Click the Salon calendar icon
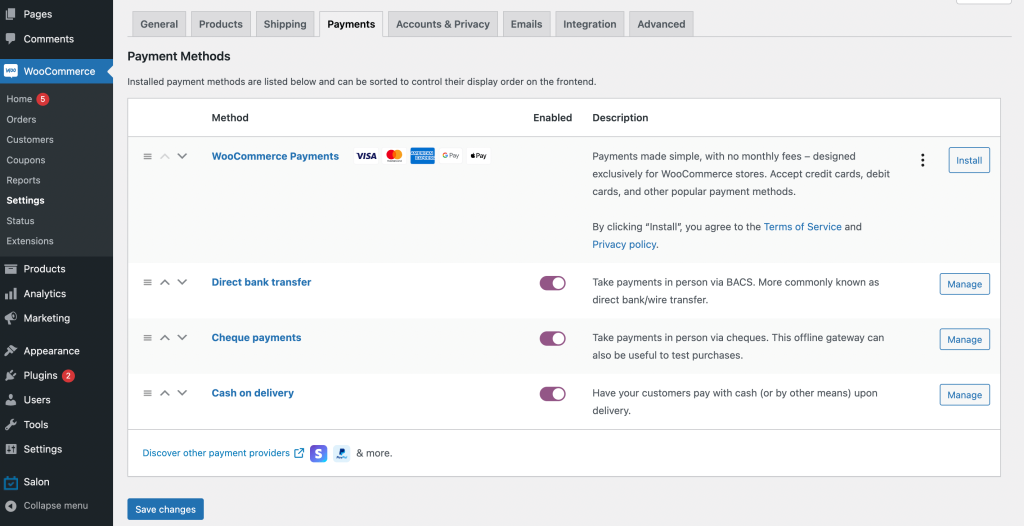1024x526 pixels. pyautogui.click(x=10, y=482)
